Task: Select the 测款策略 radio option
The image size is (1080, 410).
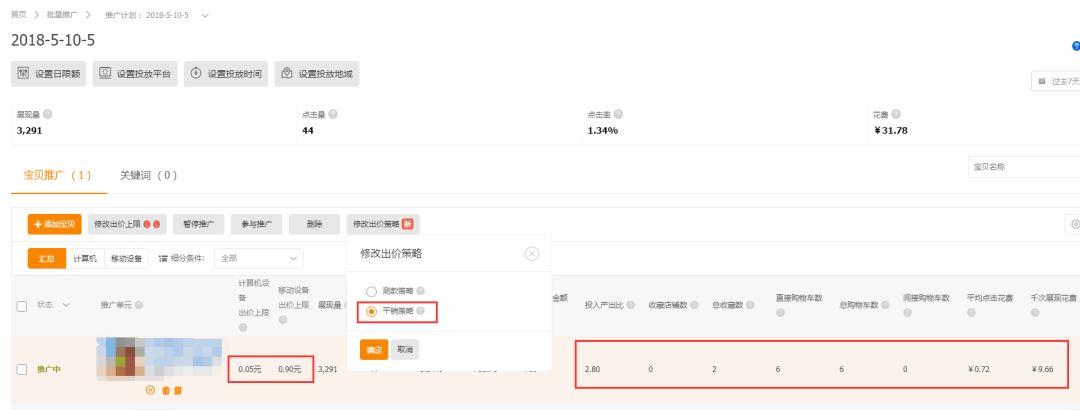Action: tap(371, 291)
